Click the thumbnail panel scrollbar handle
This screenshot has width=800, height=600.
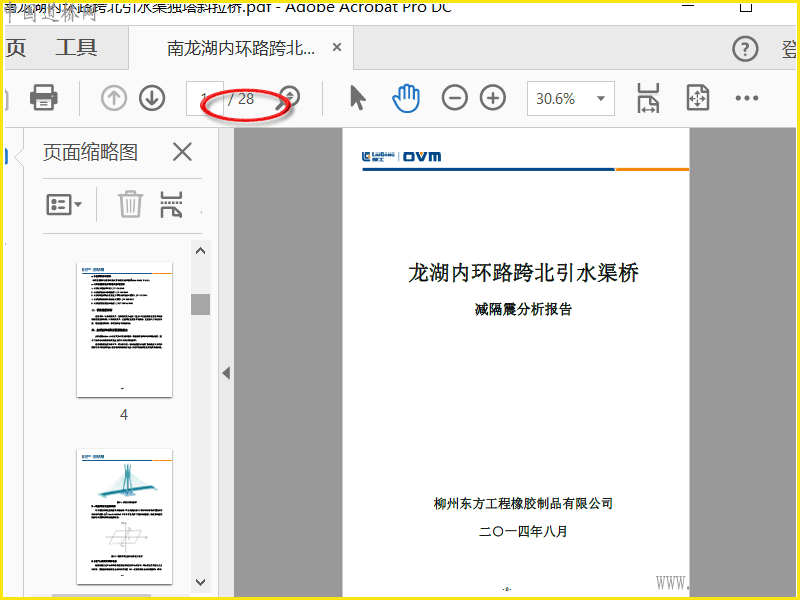tap(201, 305)
